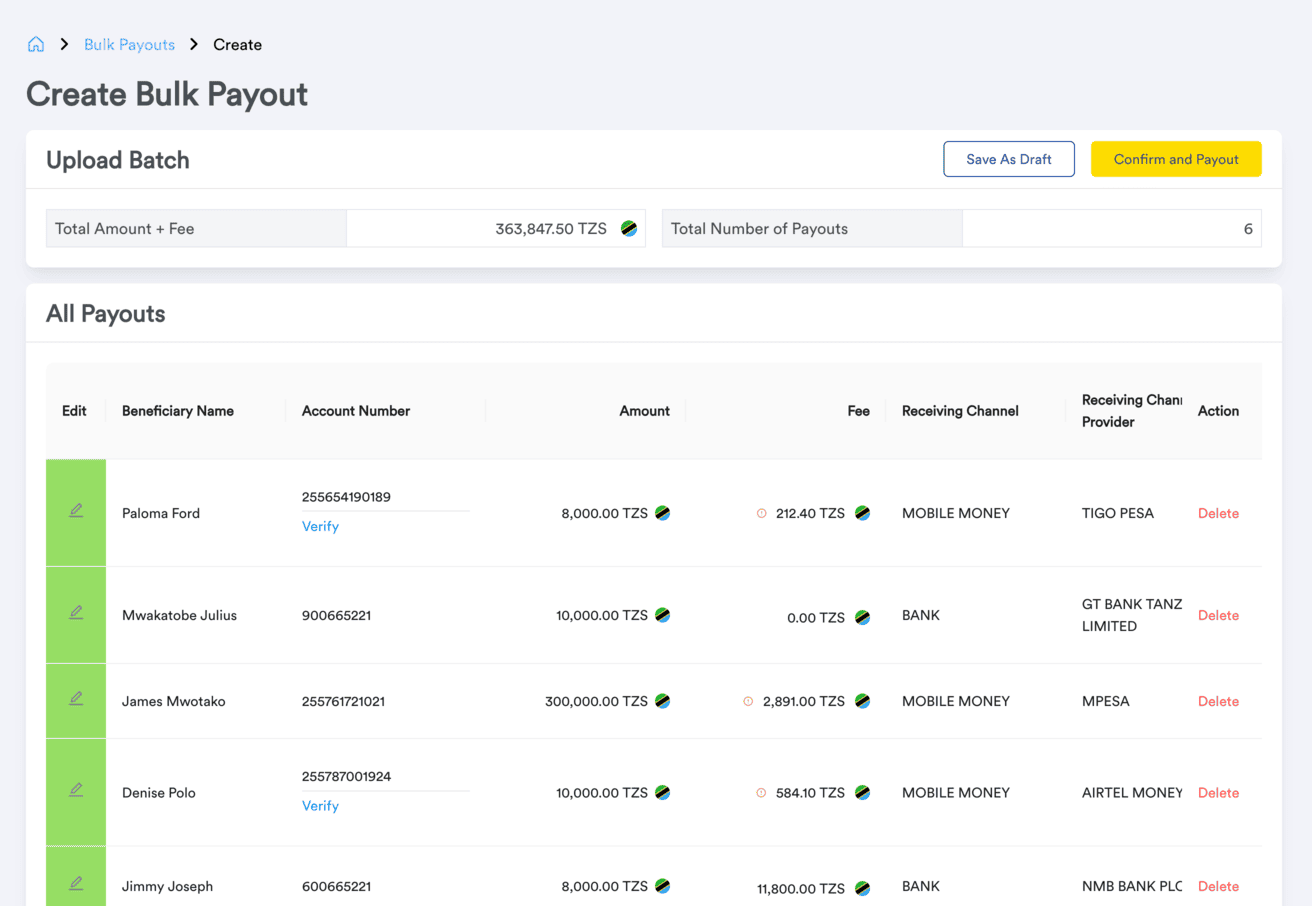The image size is (1312, 906).
Task: Click account number 600665221
Action: (336, 886)
